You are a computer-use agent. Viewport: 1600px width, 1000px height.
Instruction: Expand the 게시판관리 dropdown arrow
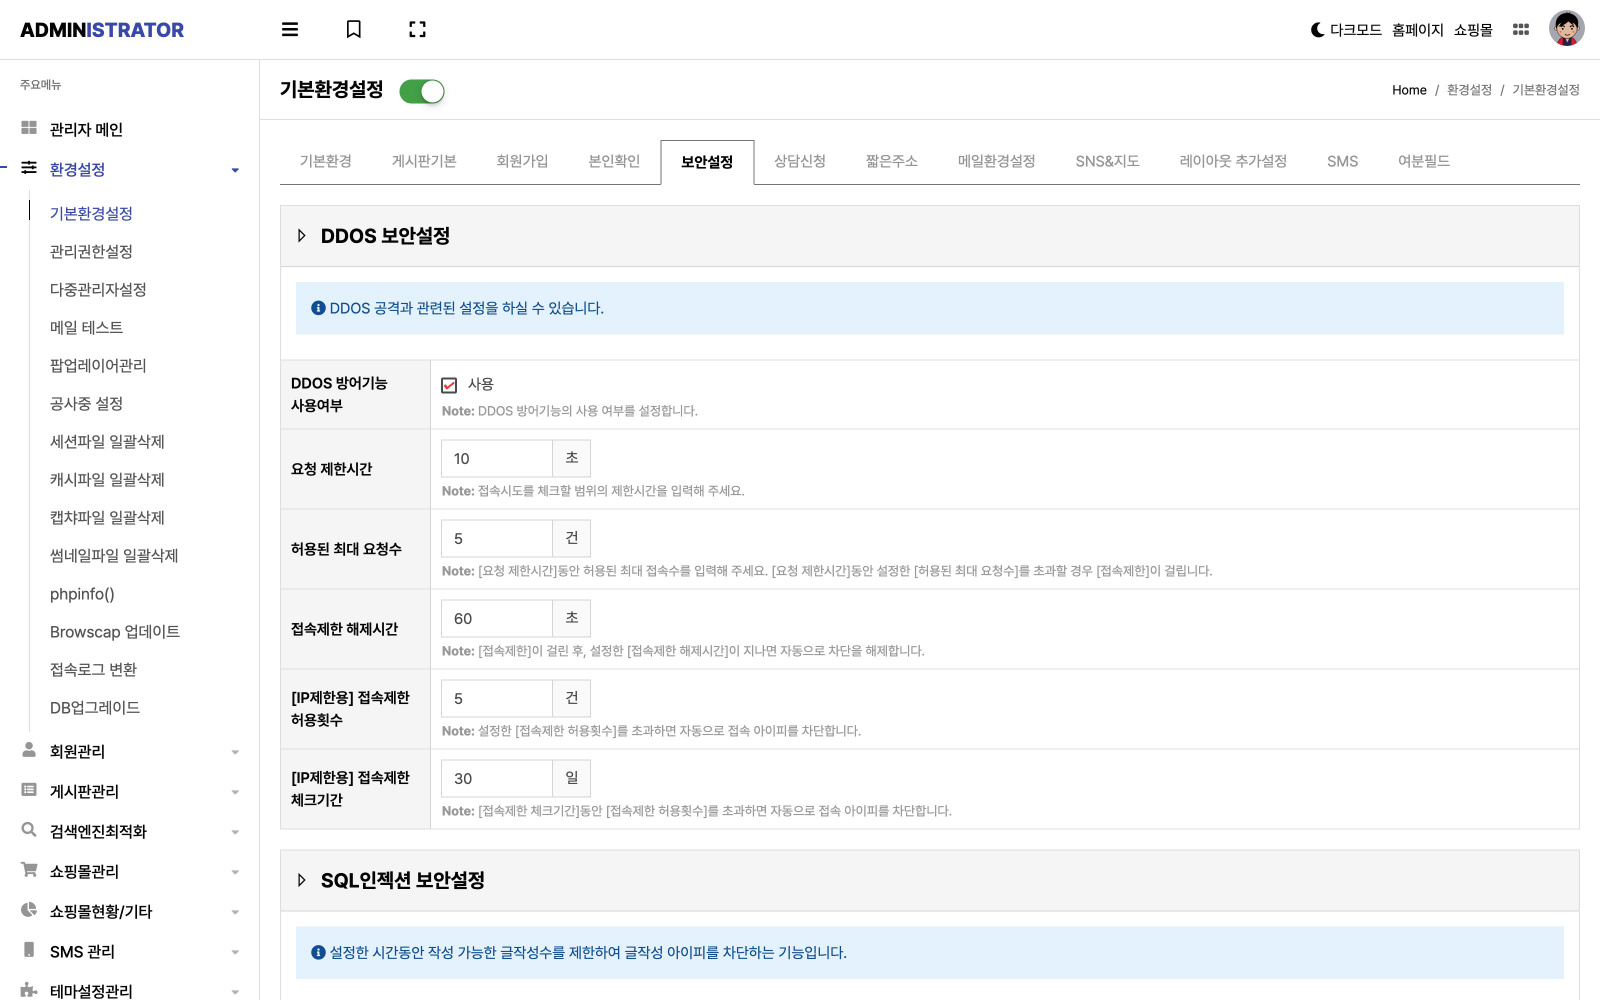(235, 792)
